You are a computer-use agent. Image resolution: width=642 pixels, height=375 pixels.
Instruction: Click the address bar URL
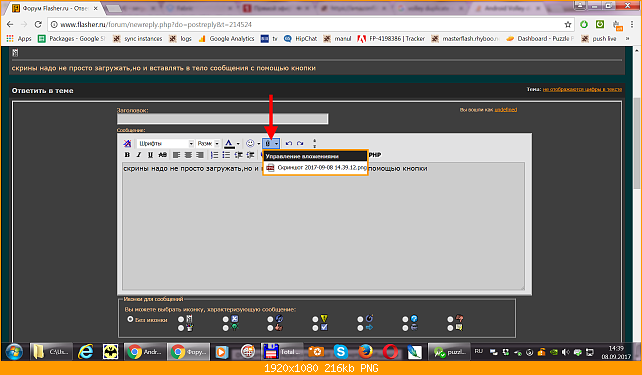pos(156,25)
